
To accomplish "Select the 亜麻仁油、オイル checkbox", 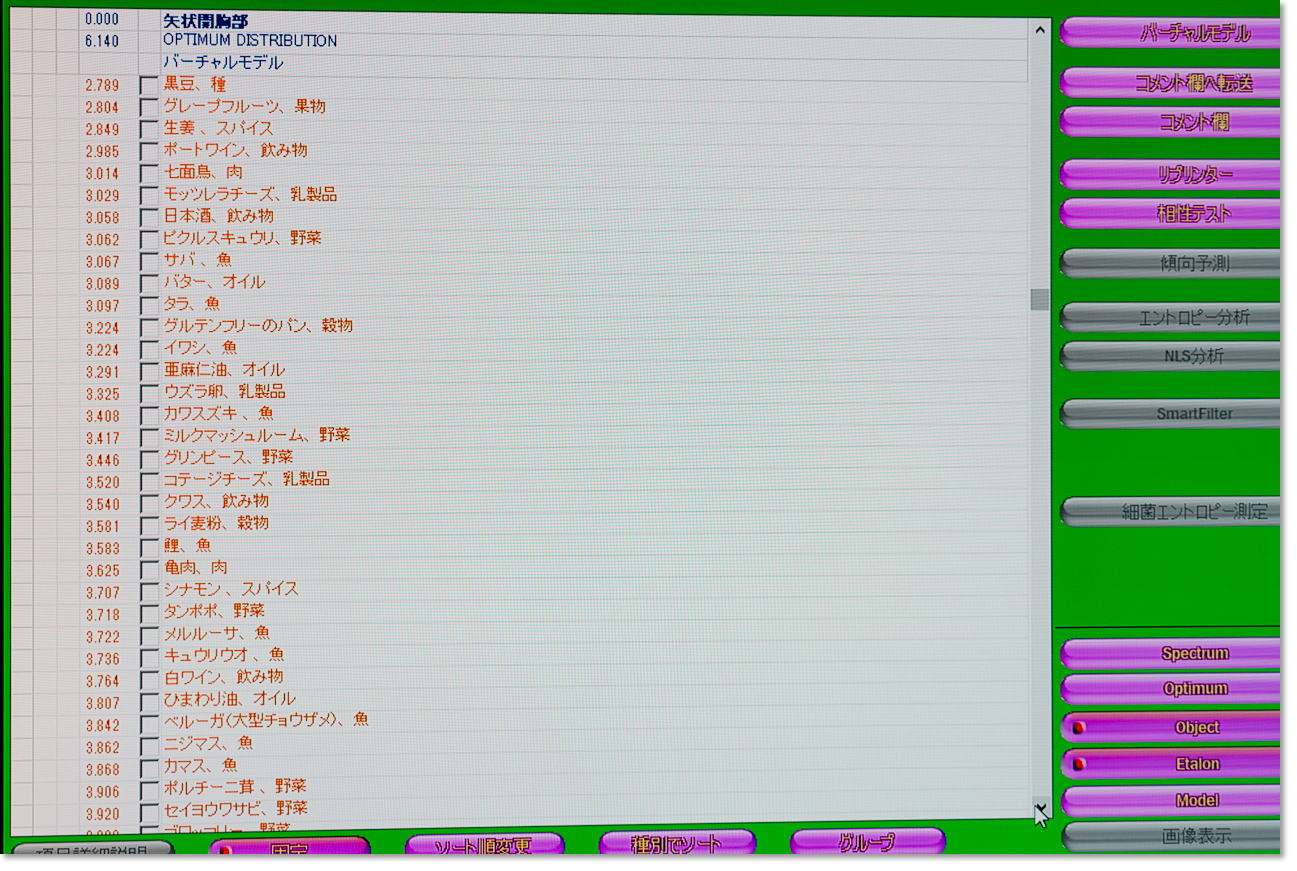I will click(149, 372).
